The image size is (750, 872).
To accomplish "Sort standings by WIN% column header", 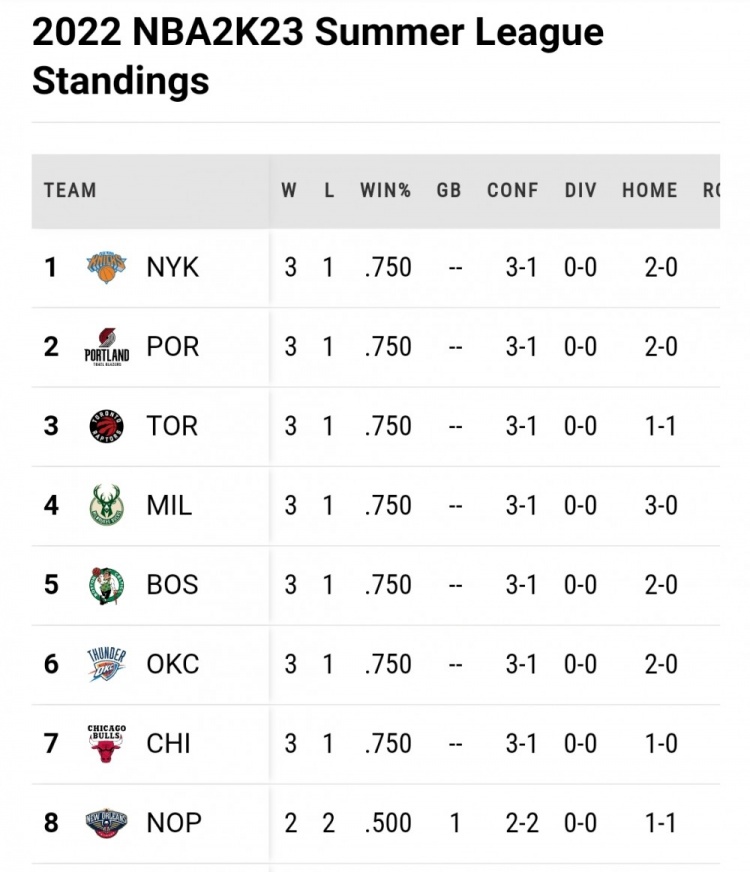I will pos(386,190).
